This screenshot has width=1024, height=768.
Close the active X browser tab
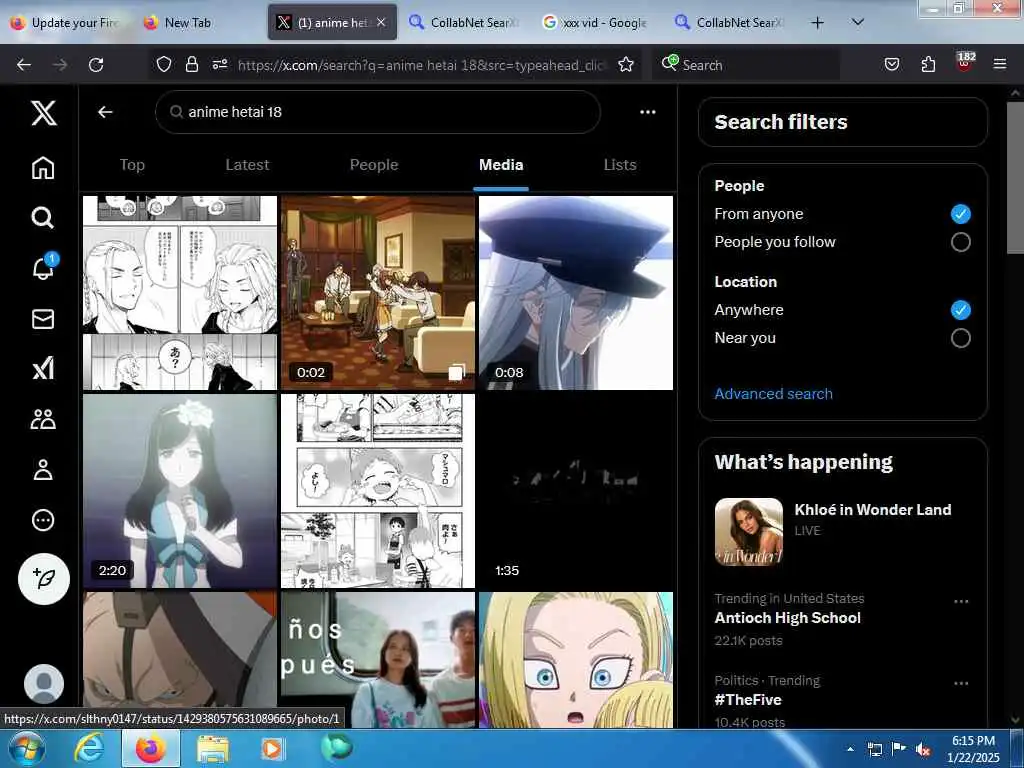point(381,23)
